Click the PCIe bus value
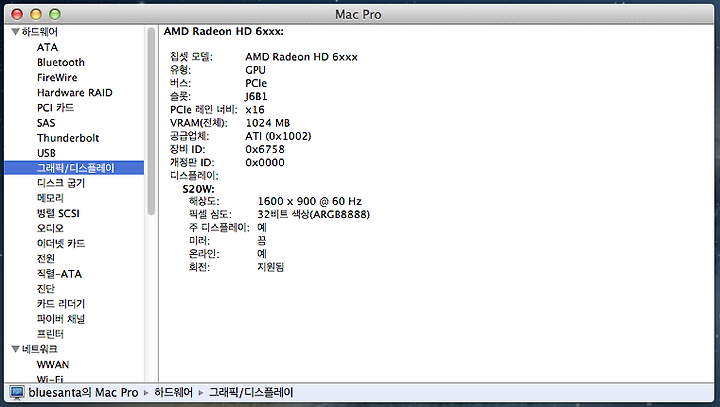 pos(256,83)
